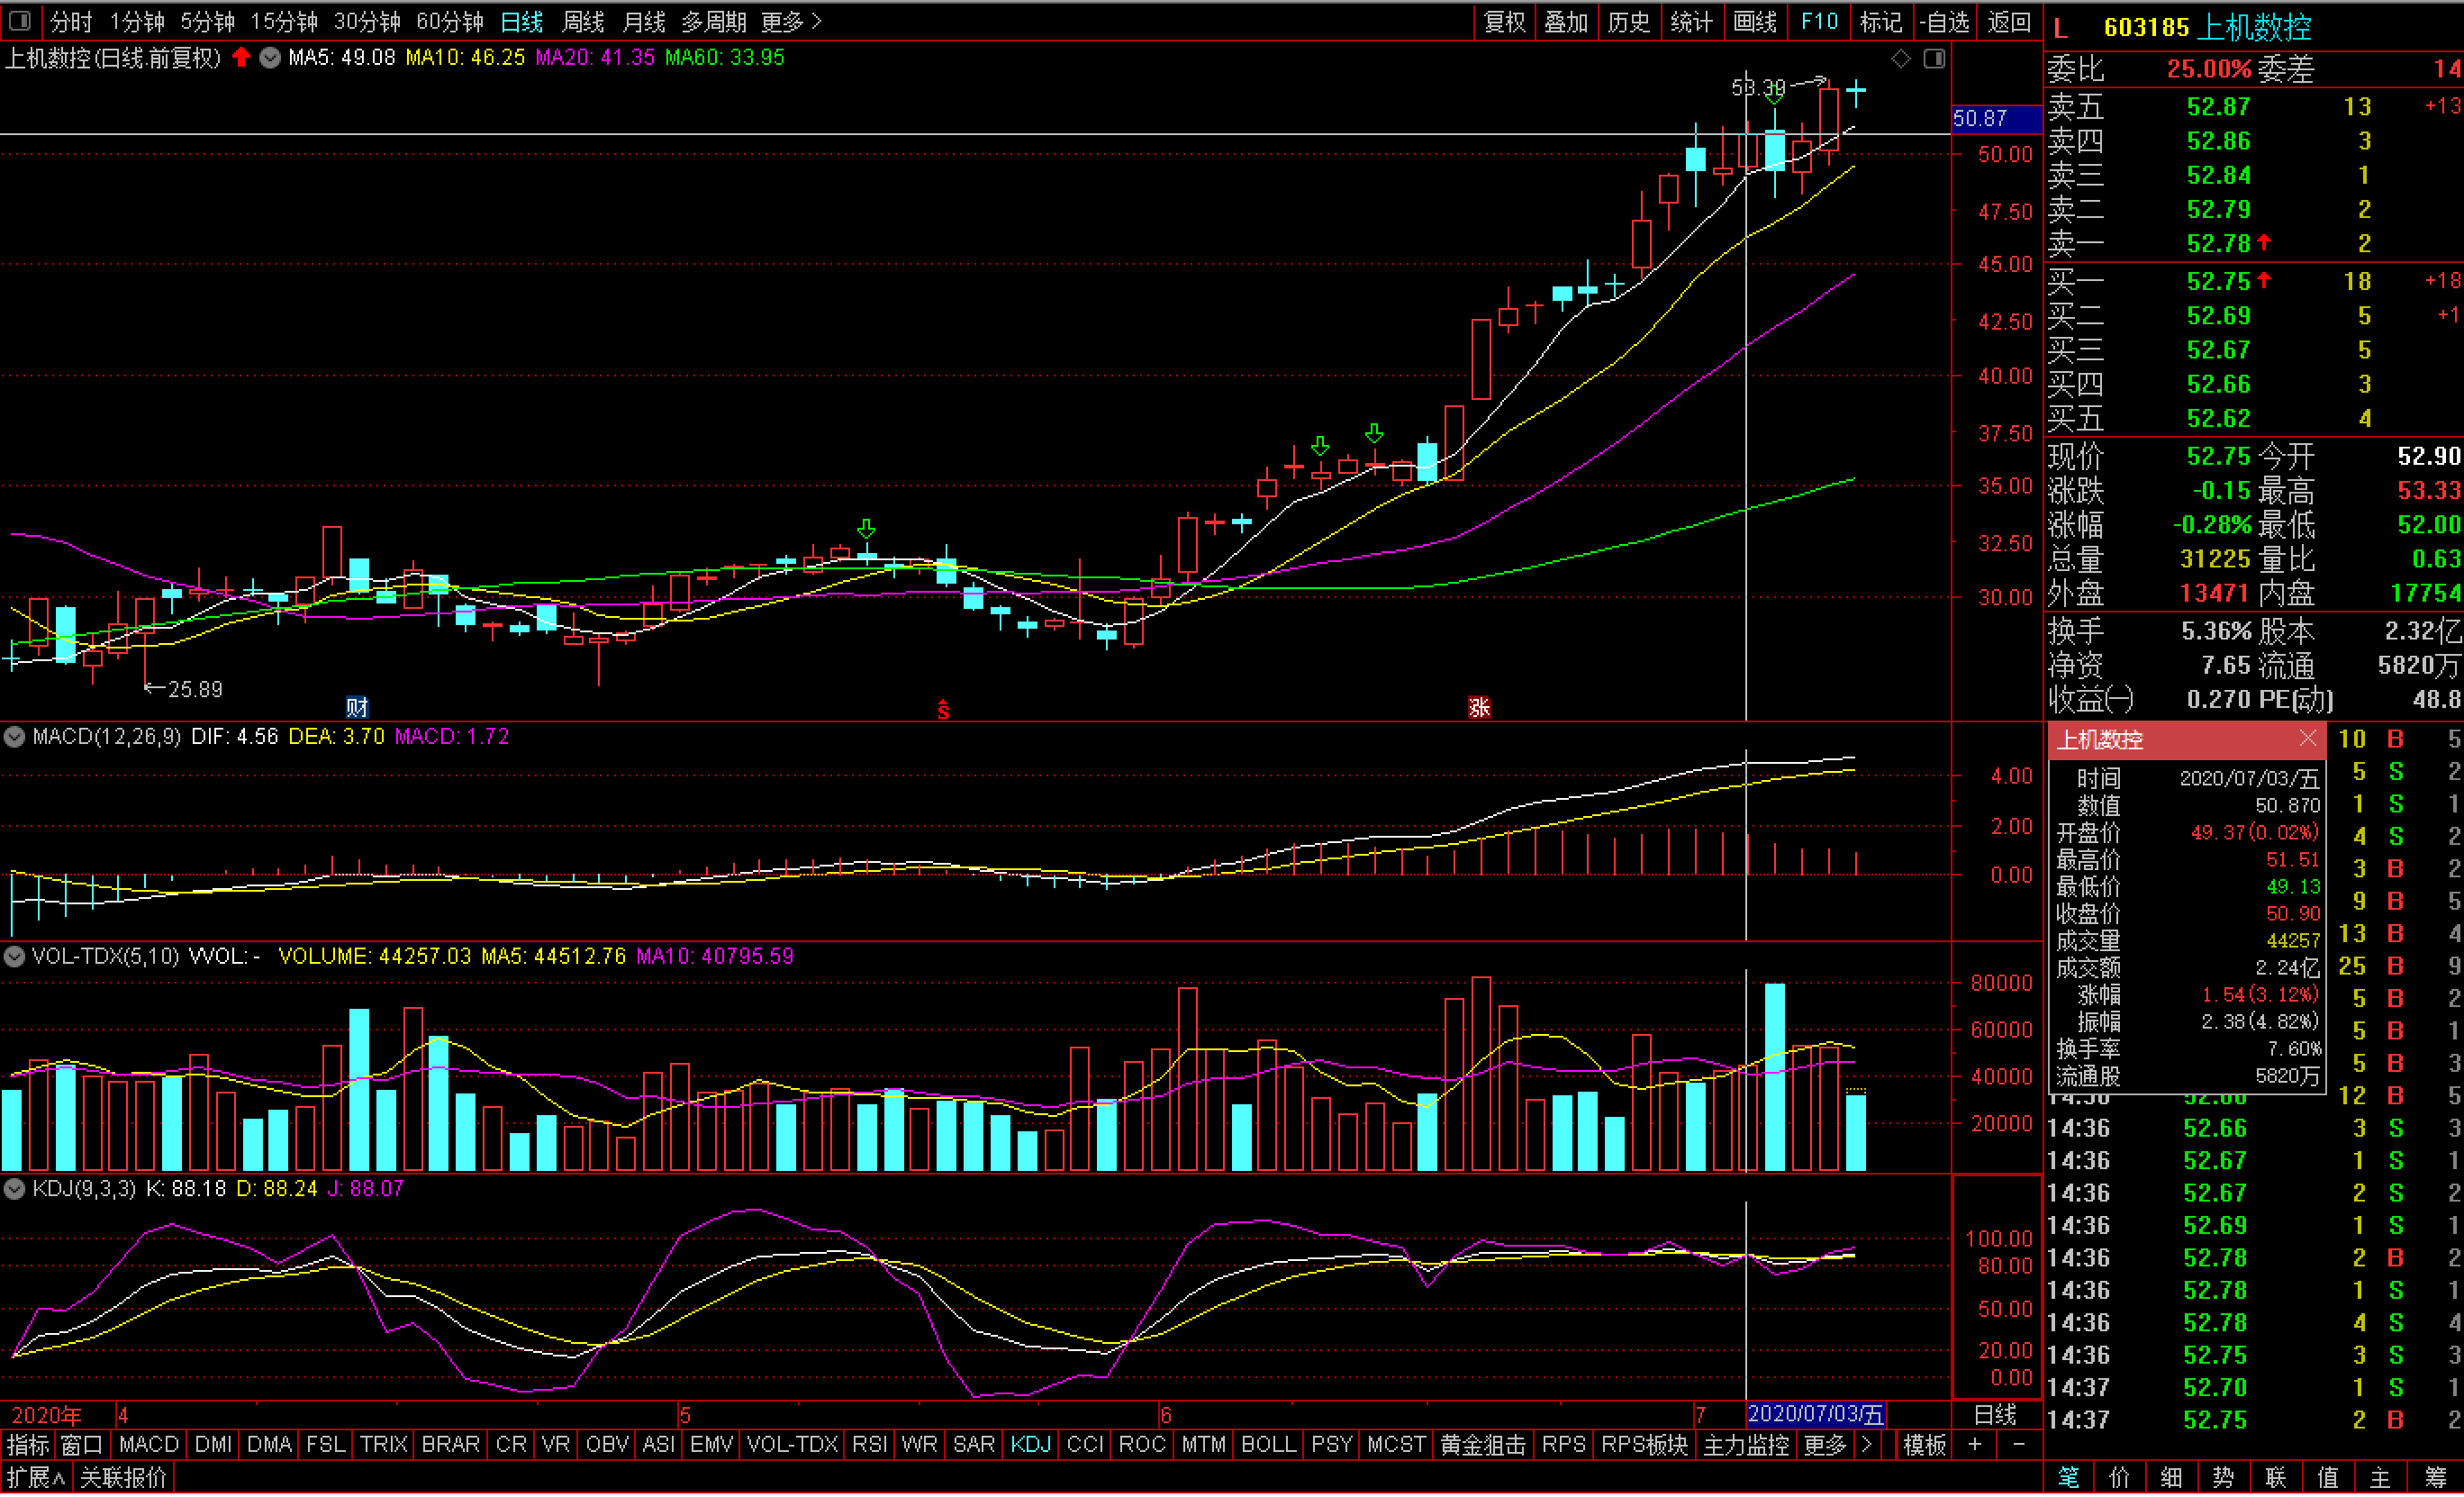
Task: Click the panel layout icon at top-left
Action: [20, 20]
